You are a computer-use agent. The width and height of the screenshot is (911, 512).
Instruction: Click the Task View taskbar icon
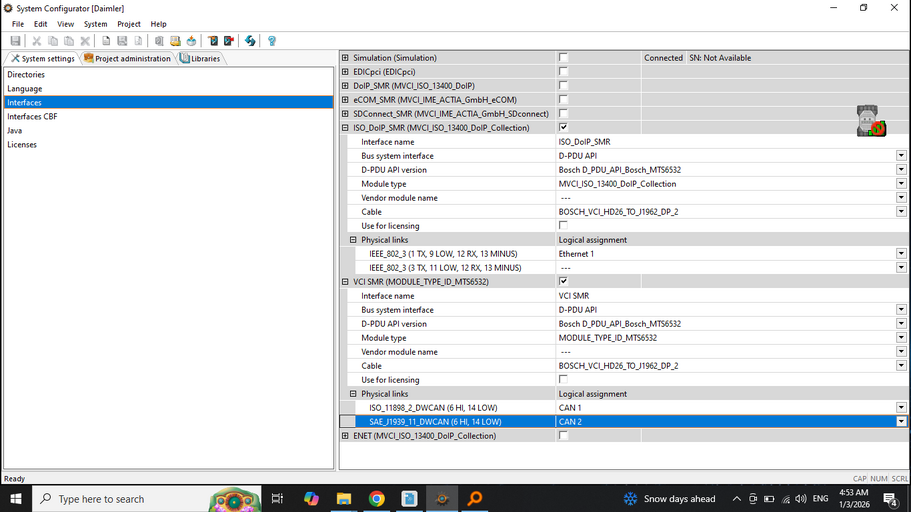[277, 499]
